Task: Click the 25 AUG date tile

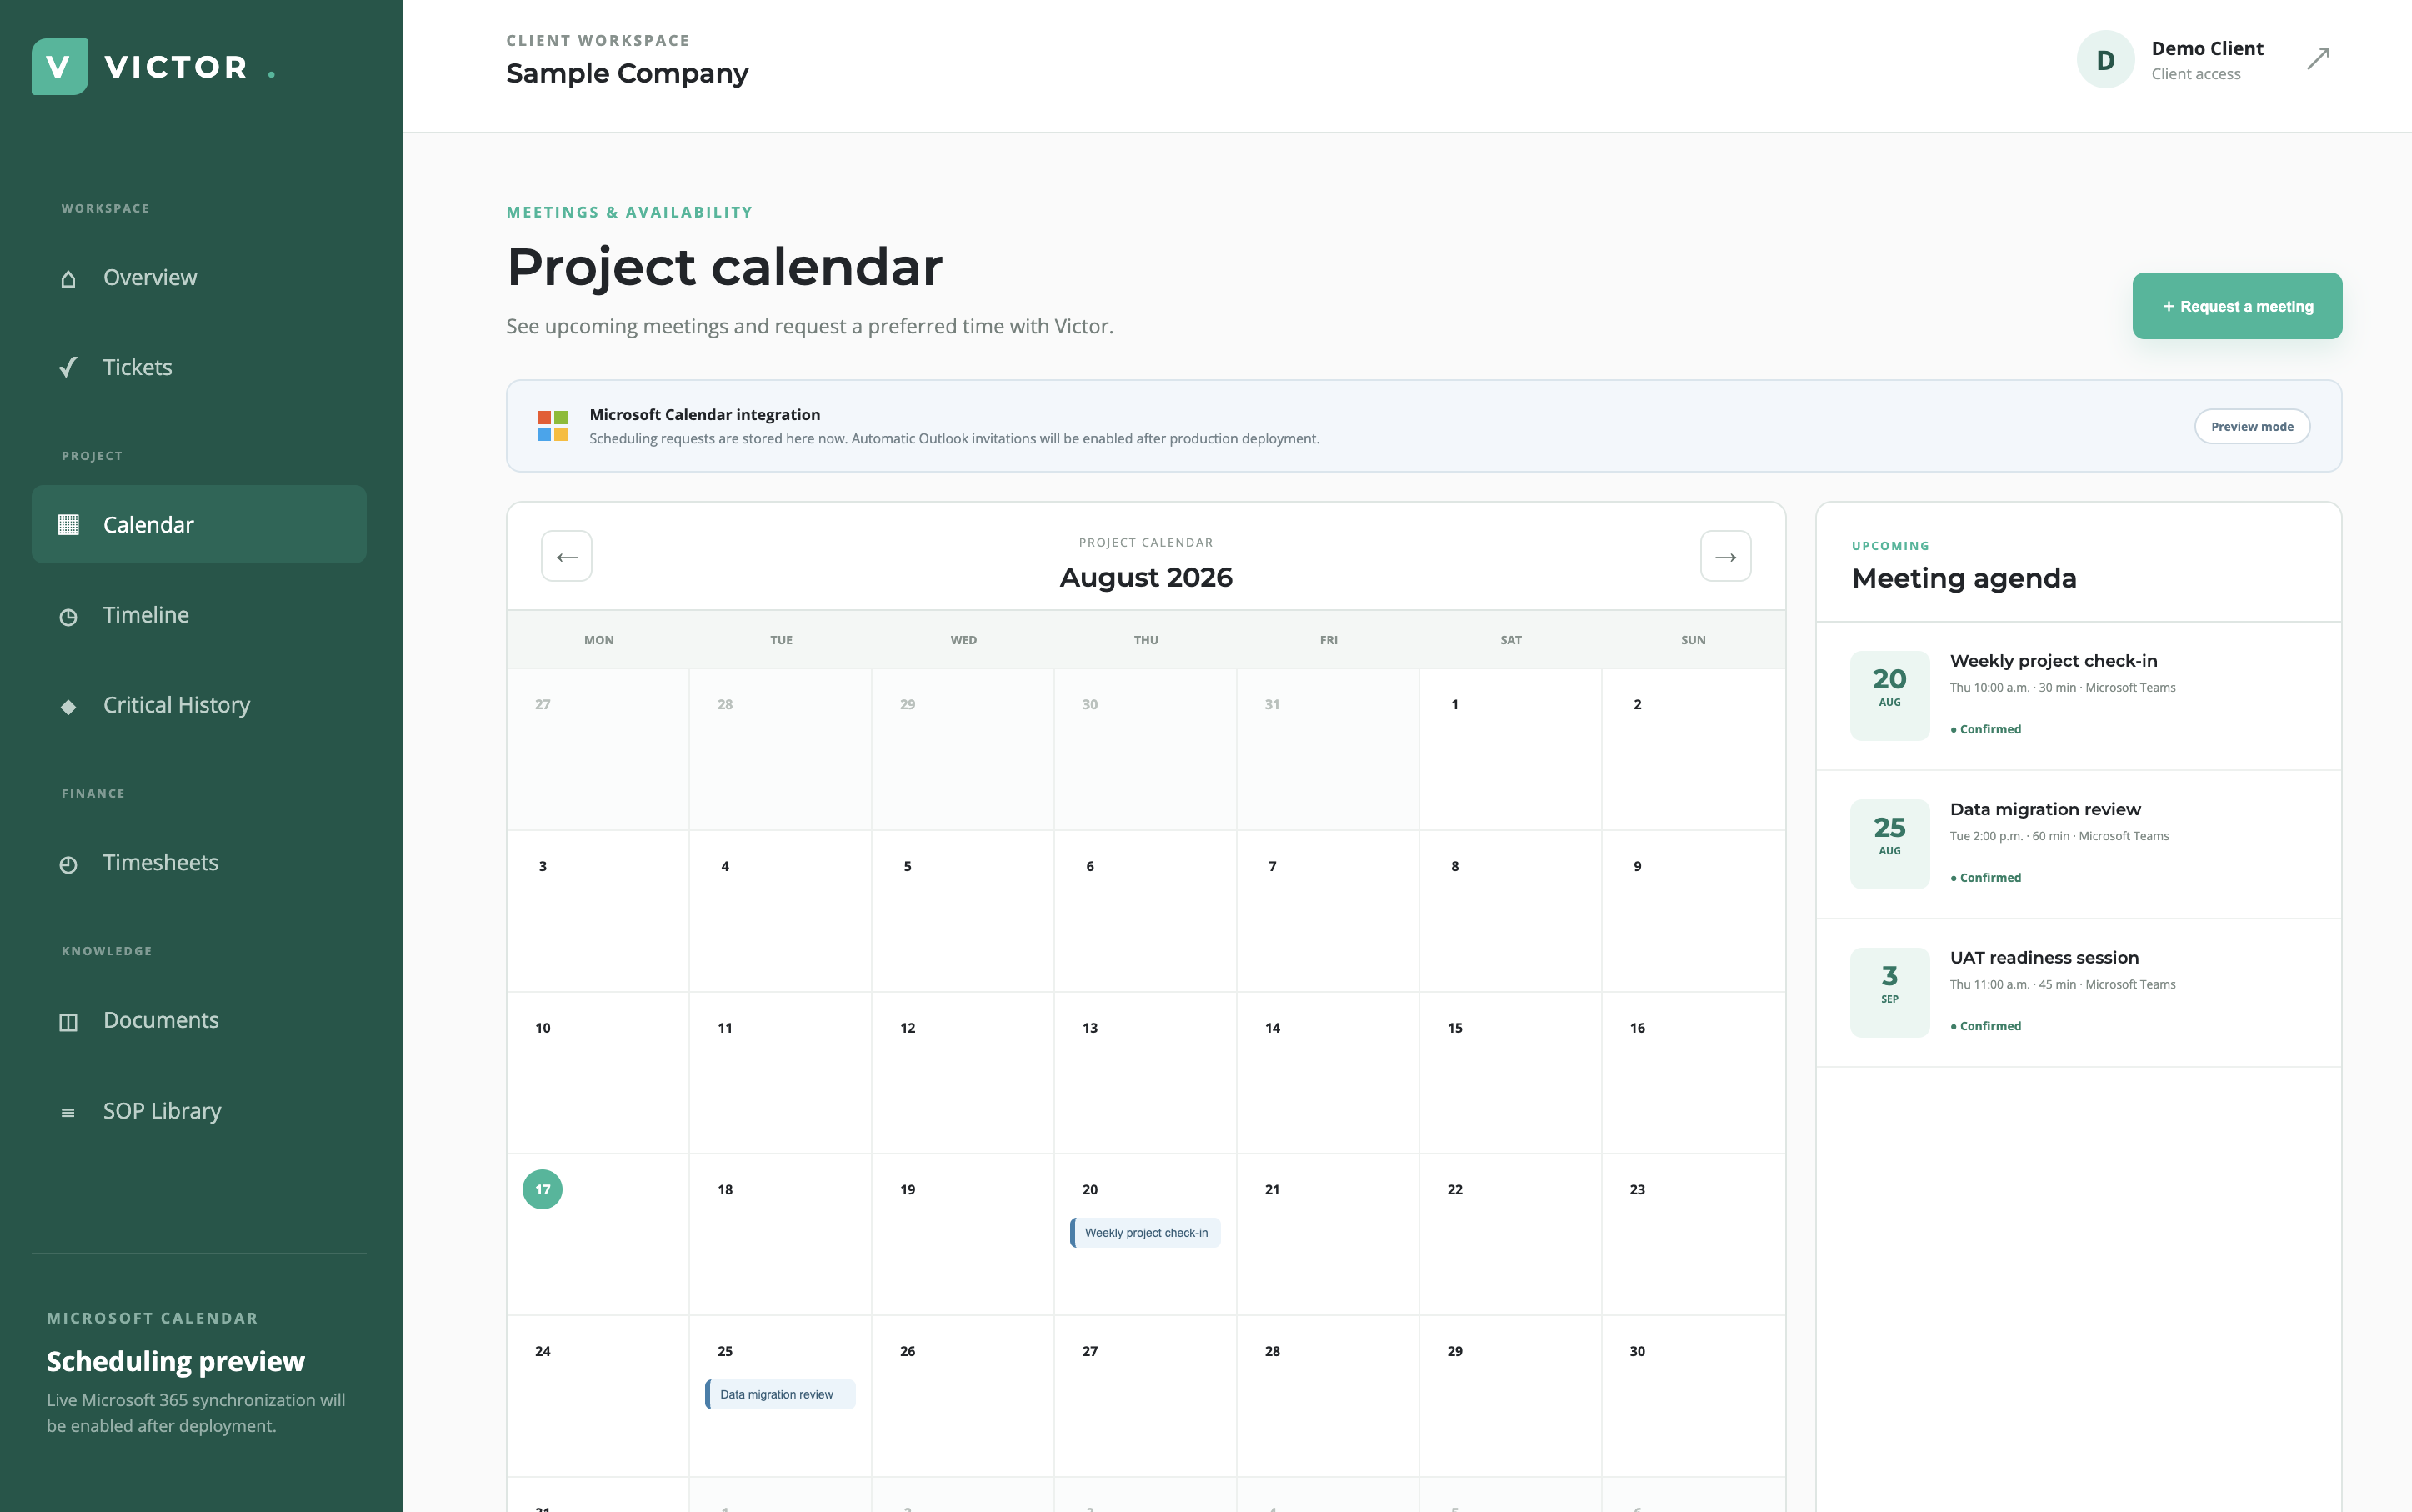Action: pos(1889,844)
